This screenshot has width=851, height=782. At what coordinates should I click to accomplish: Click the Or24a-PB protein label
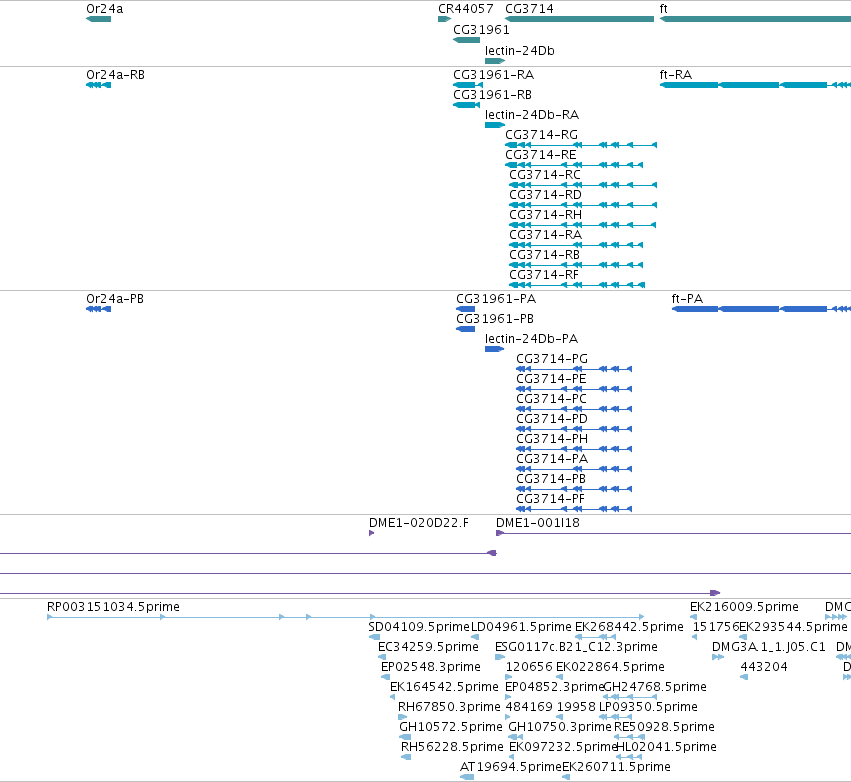coord(115,299)
